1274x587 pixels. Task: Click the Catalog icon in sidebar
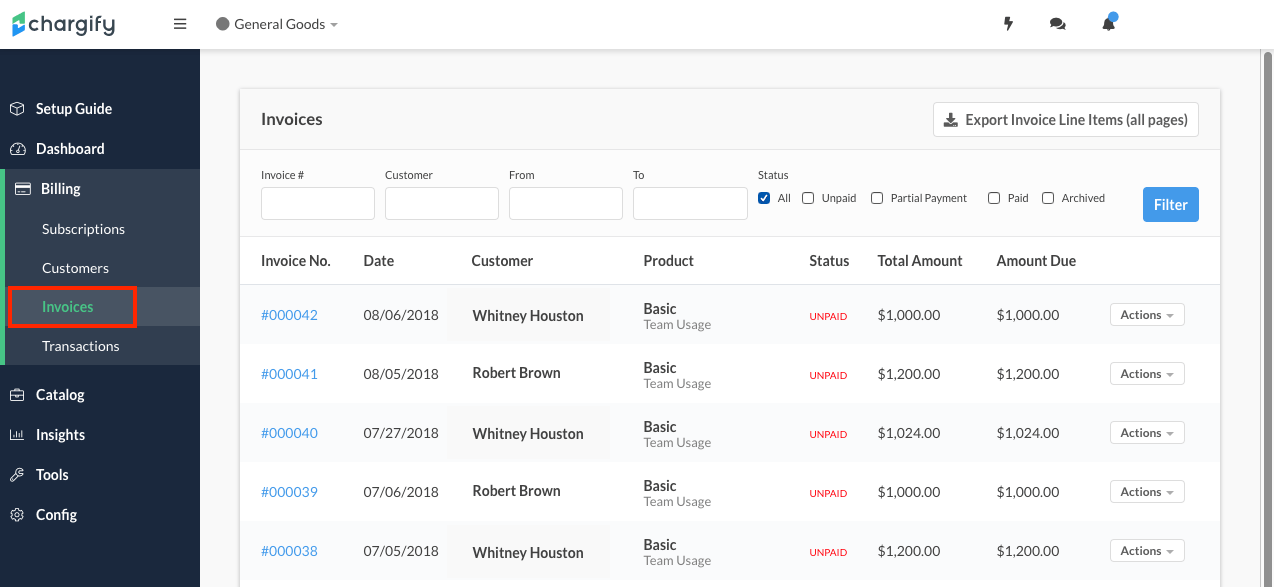pos(17,395)
